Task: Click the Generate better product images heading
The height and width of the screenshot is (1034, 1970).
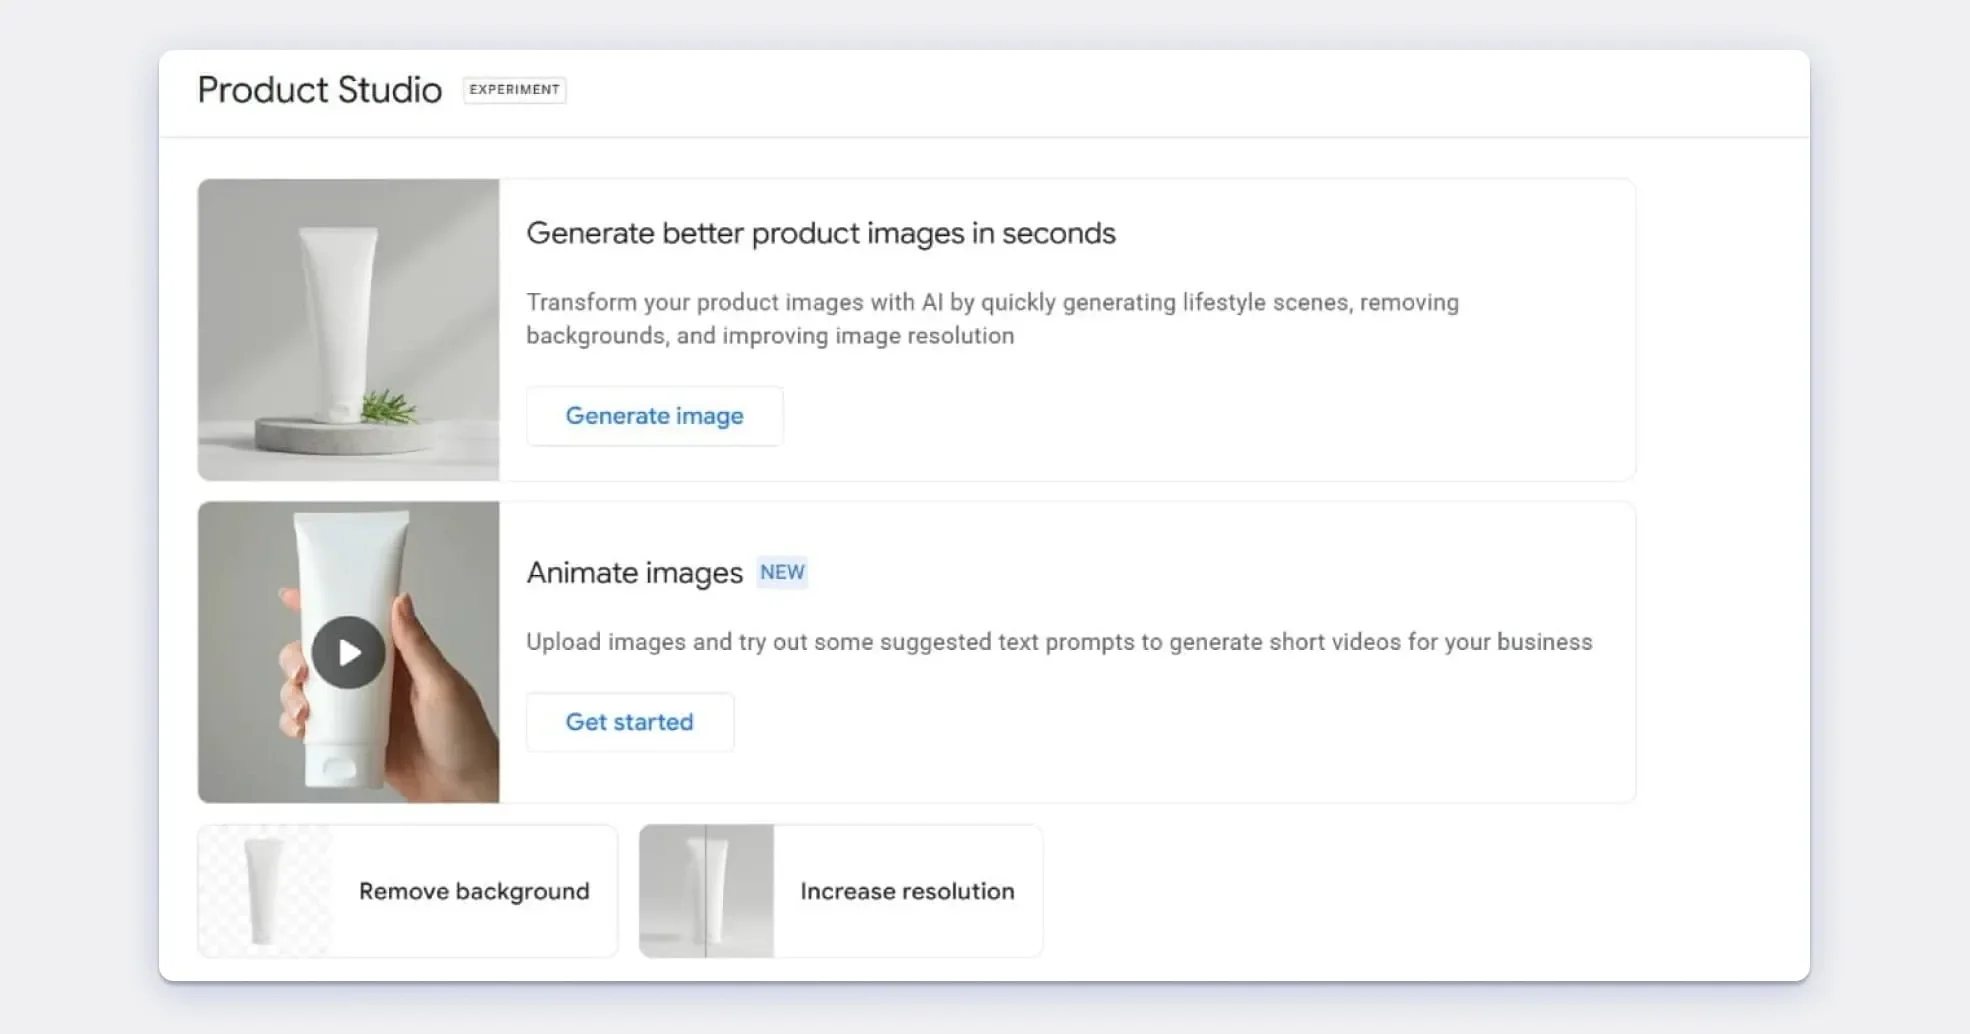Action: point(821,233)
